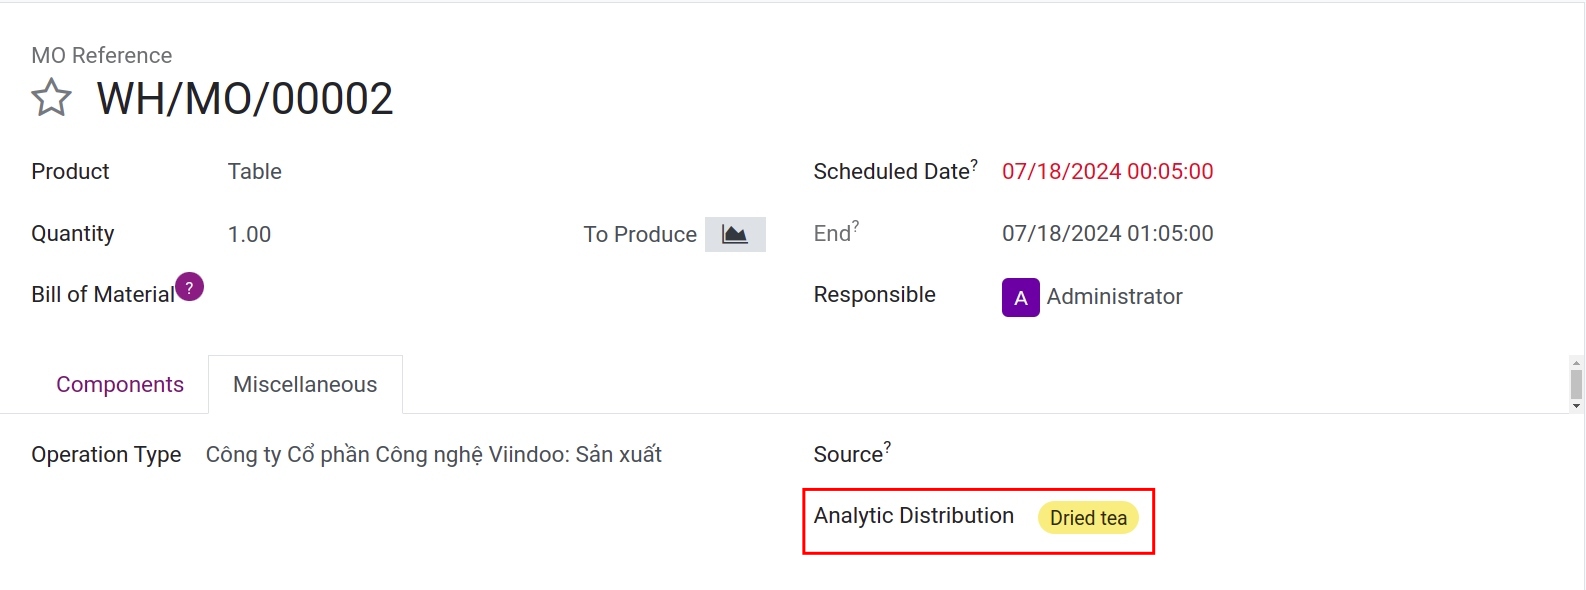
Task: Edit the Quantity value 1.00
Action: pos(248,234)
